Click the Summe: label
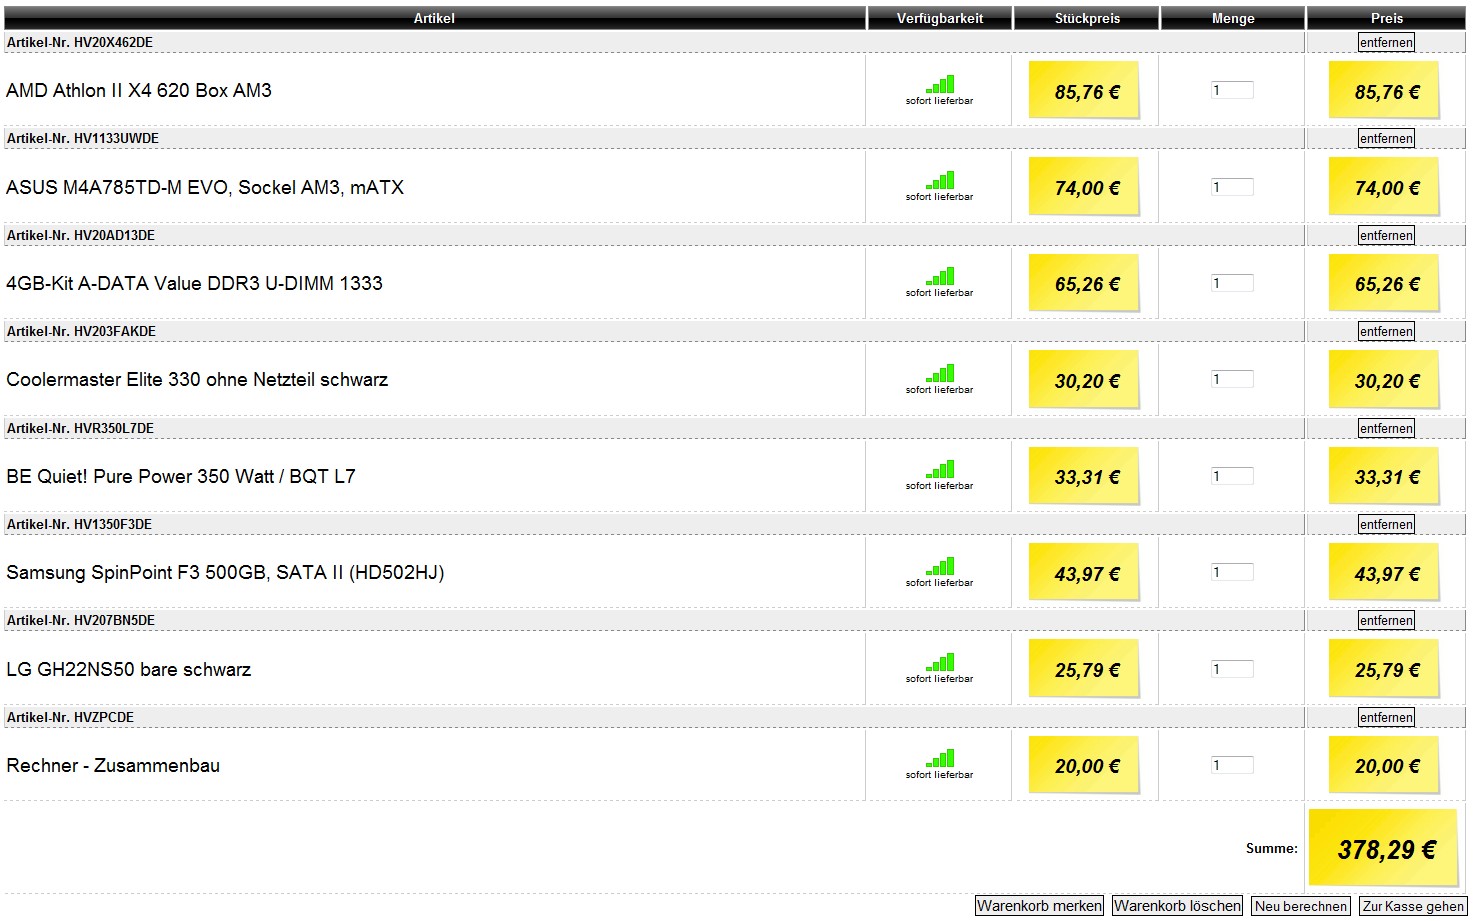 [1272, 848]
